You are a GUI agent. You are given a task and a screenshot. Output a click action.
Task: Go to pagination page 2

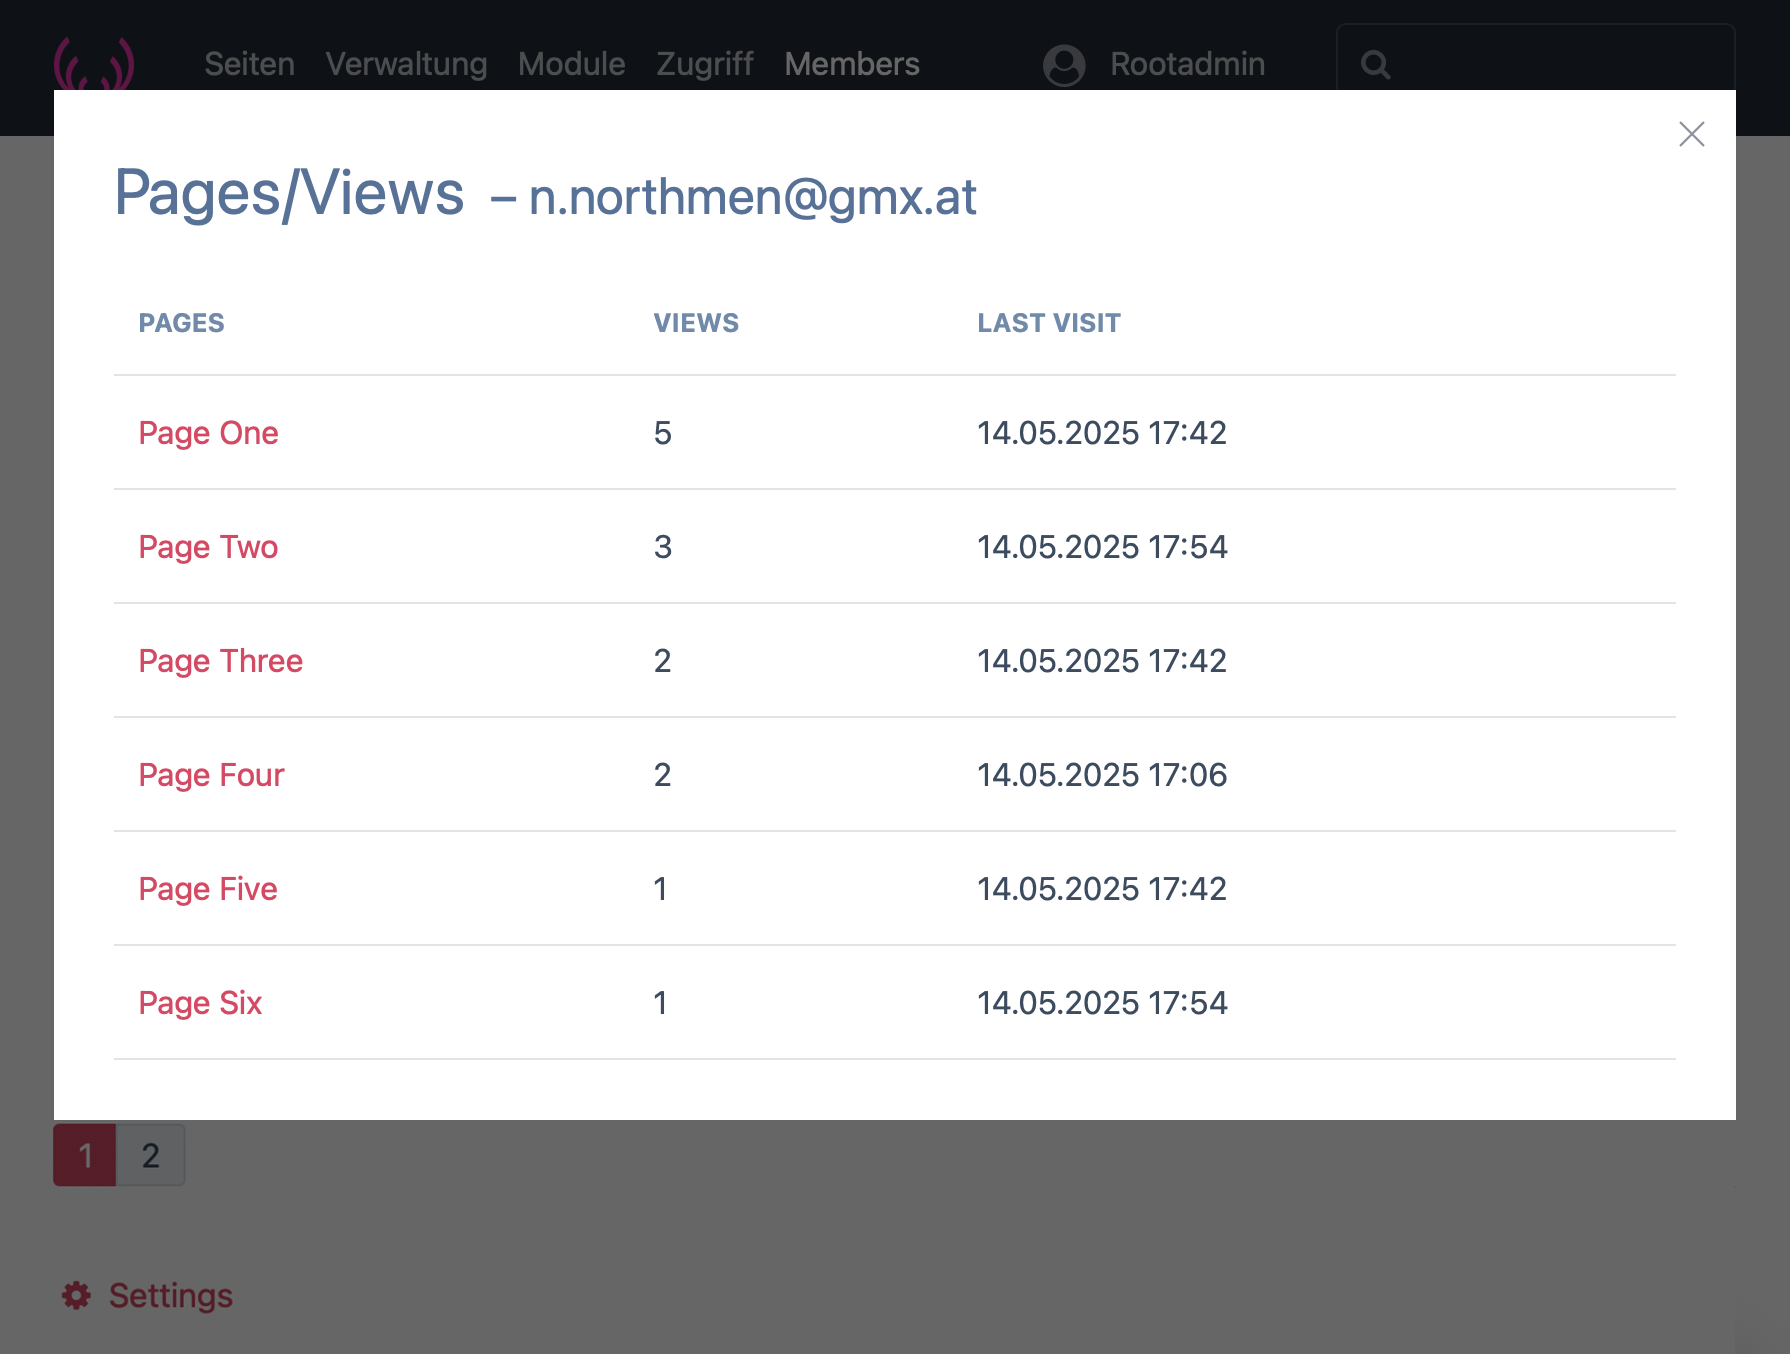pos(150,1155)
